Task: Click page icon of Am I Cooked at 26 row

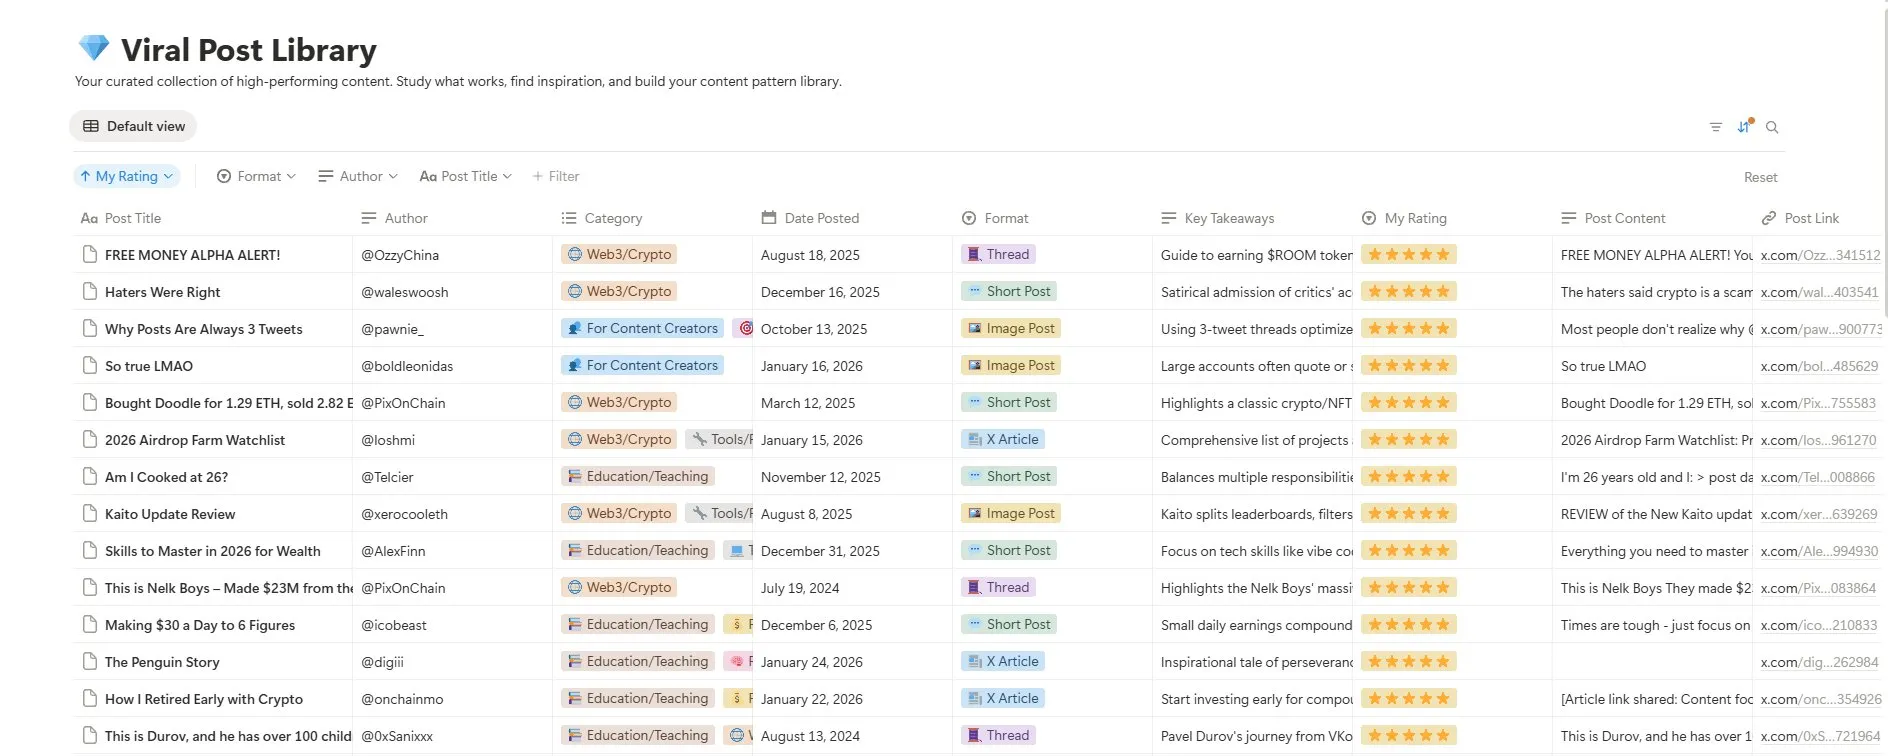Action: pyautogui.click(x=90, y=476)
